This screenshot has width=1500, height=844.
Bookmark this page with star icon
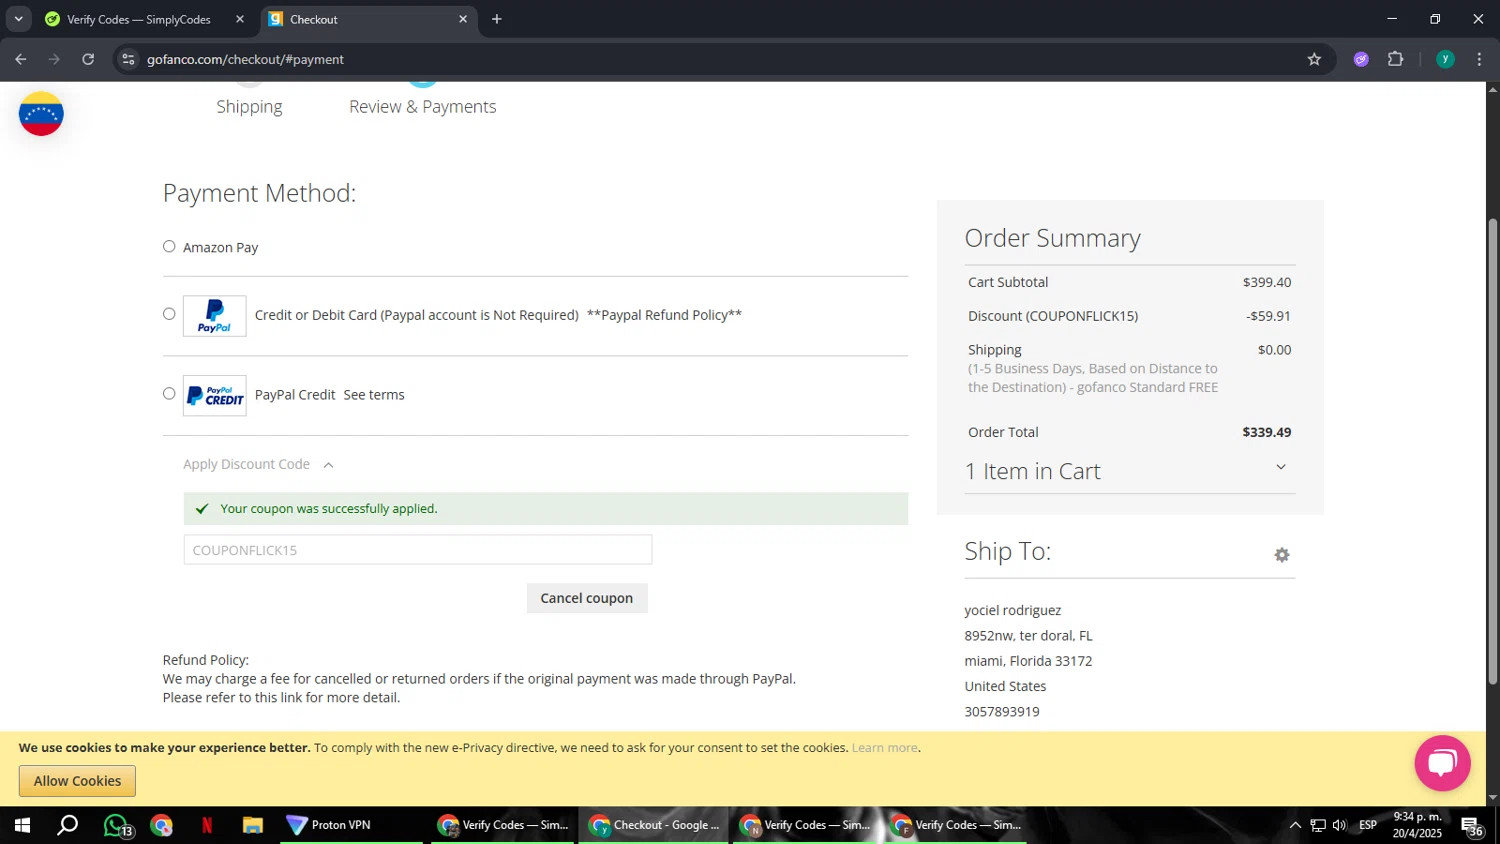pyautogui.click(x=1314, y=59)
